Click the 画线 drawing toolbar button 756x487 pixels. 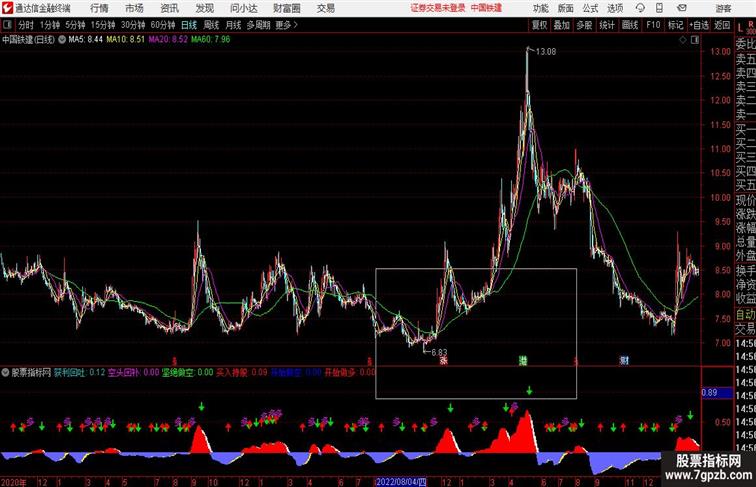[630, 25]
